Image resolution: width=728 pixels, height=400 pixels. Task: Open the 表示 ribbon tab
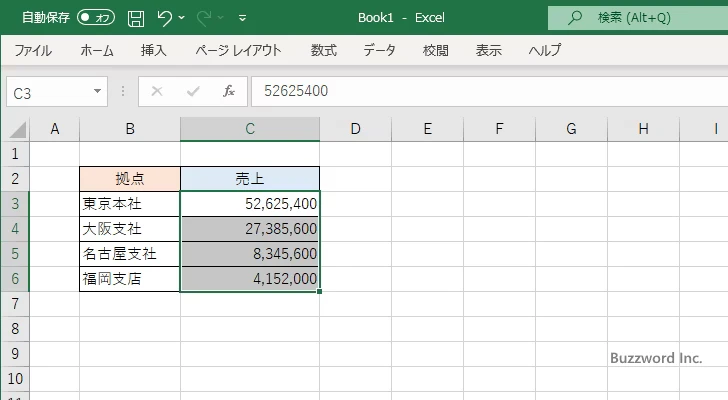tap(488, 50)
